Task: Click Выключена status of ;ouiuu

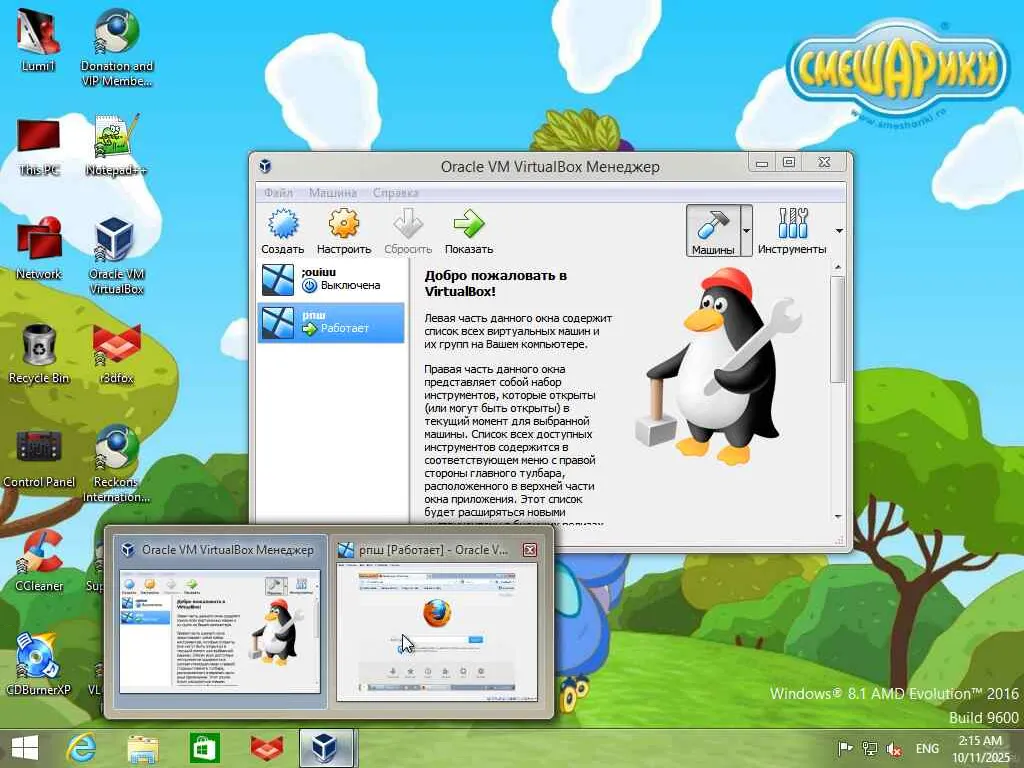Action: [x=342, y=285]
